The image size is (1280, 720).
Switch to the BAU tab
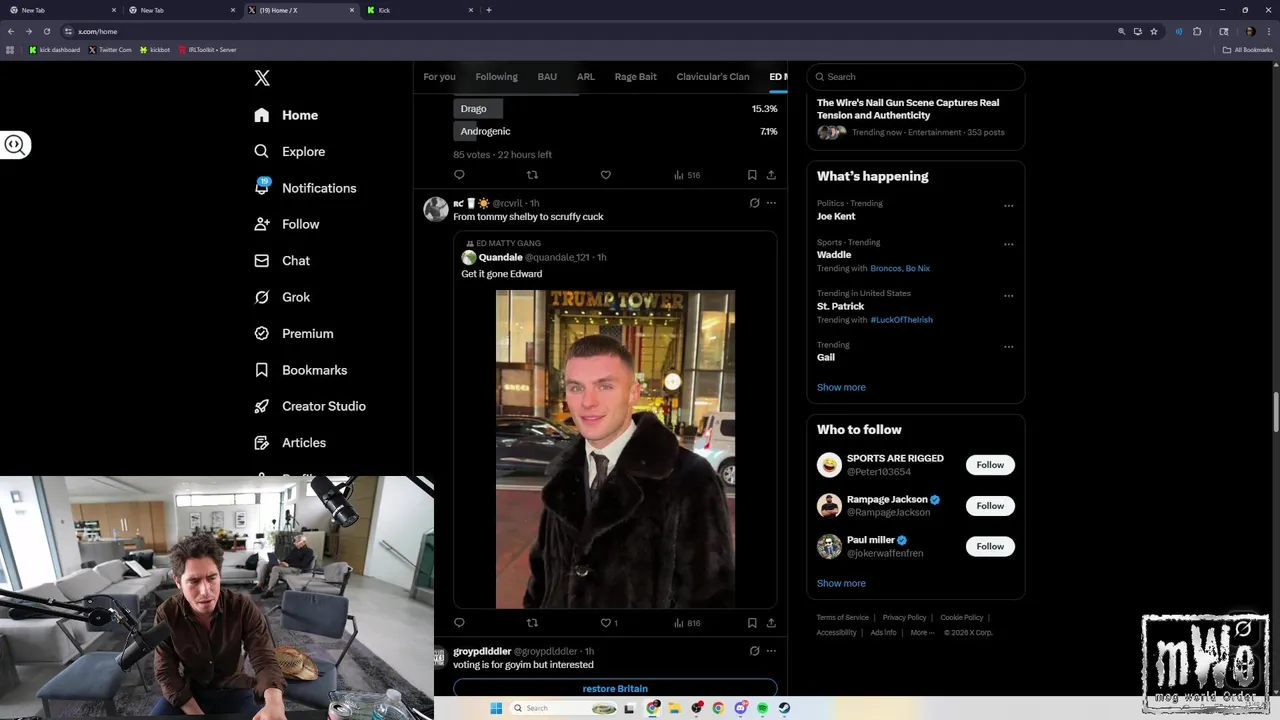[547, 77]
